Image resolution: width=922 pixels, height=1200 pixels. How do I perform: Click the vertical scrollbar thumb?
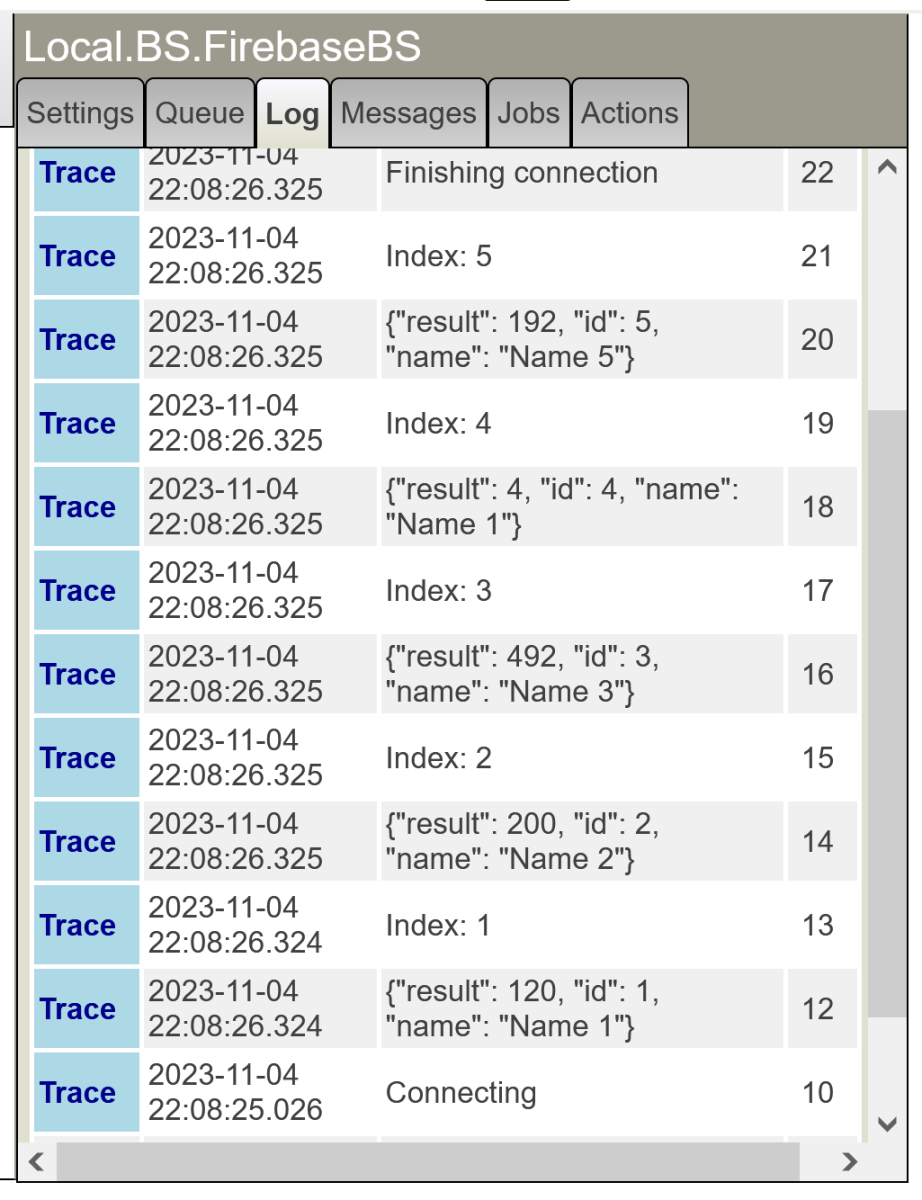[886, 710]
